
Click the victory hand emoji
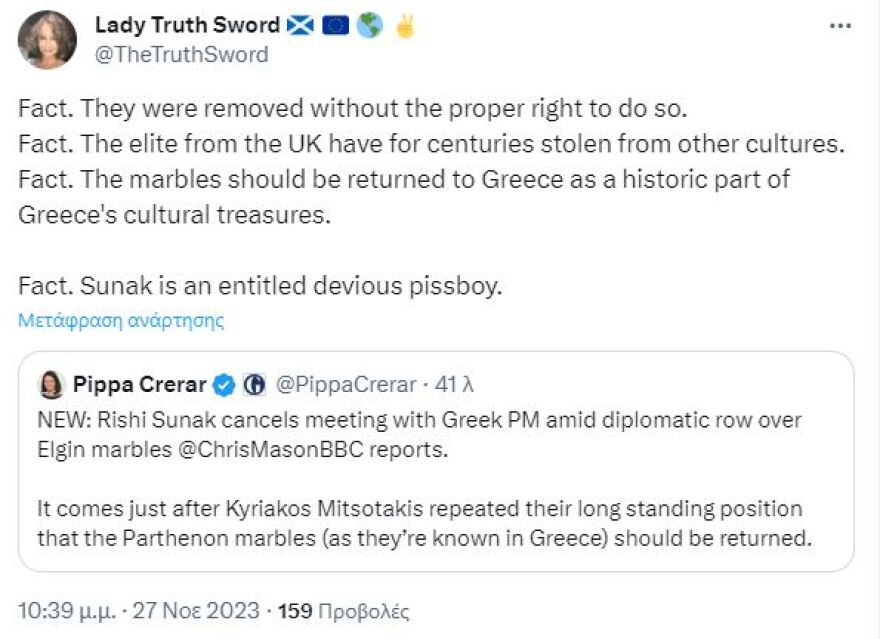click(x=403, y=25)
